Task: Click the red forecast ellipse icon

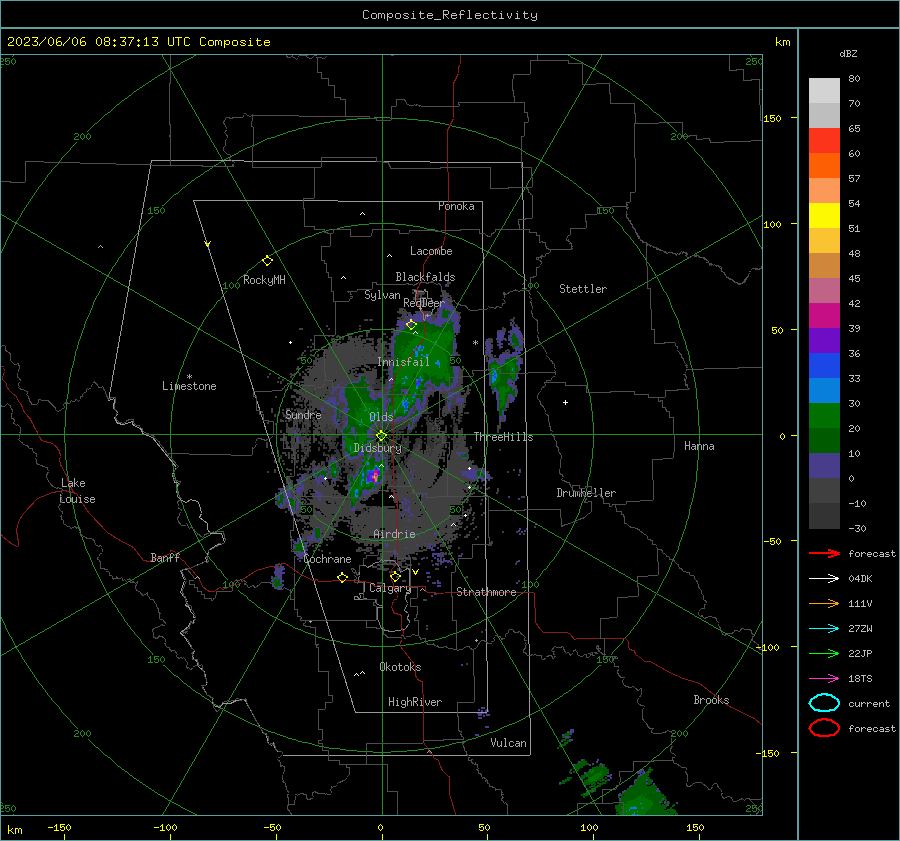Action: point(824,728)
